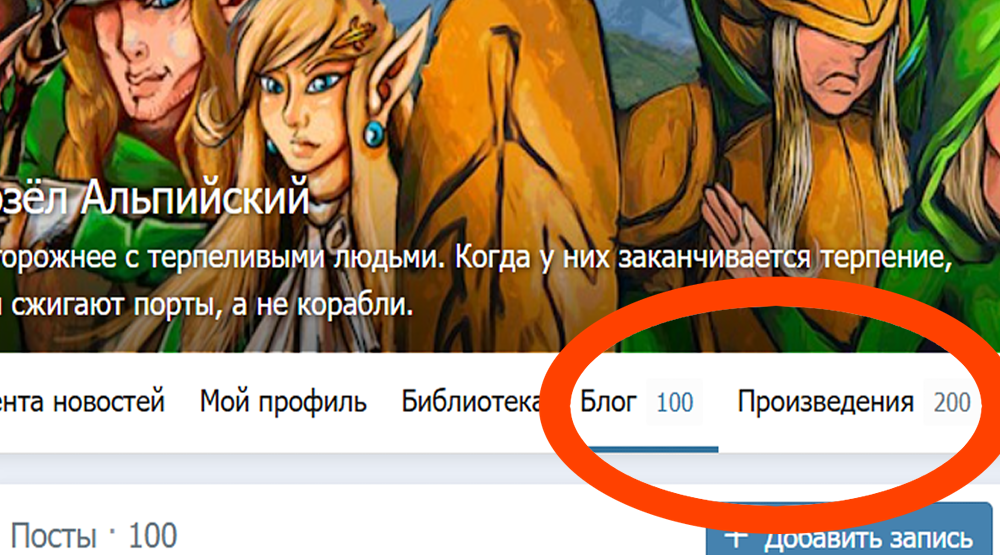Switch to the Библиотека tab

(x=472, y=403)
